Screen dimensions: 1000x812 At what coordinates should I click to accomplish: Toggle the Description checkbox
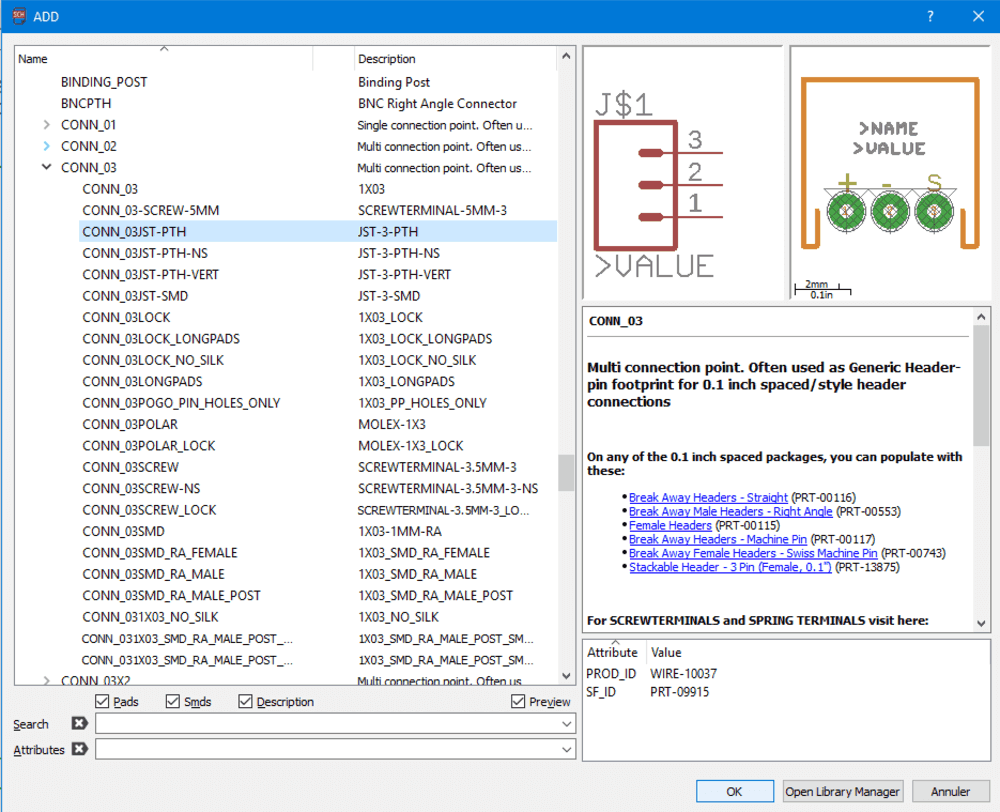click(x=245, y=702)
